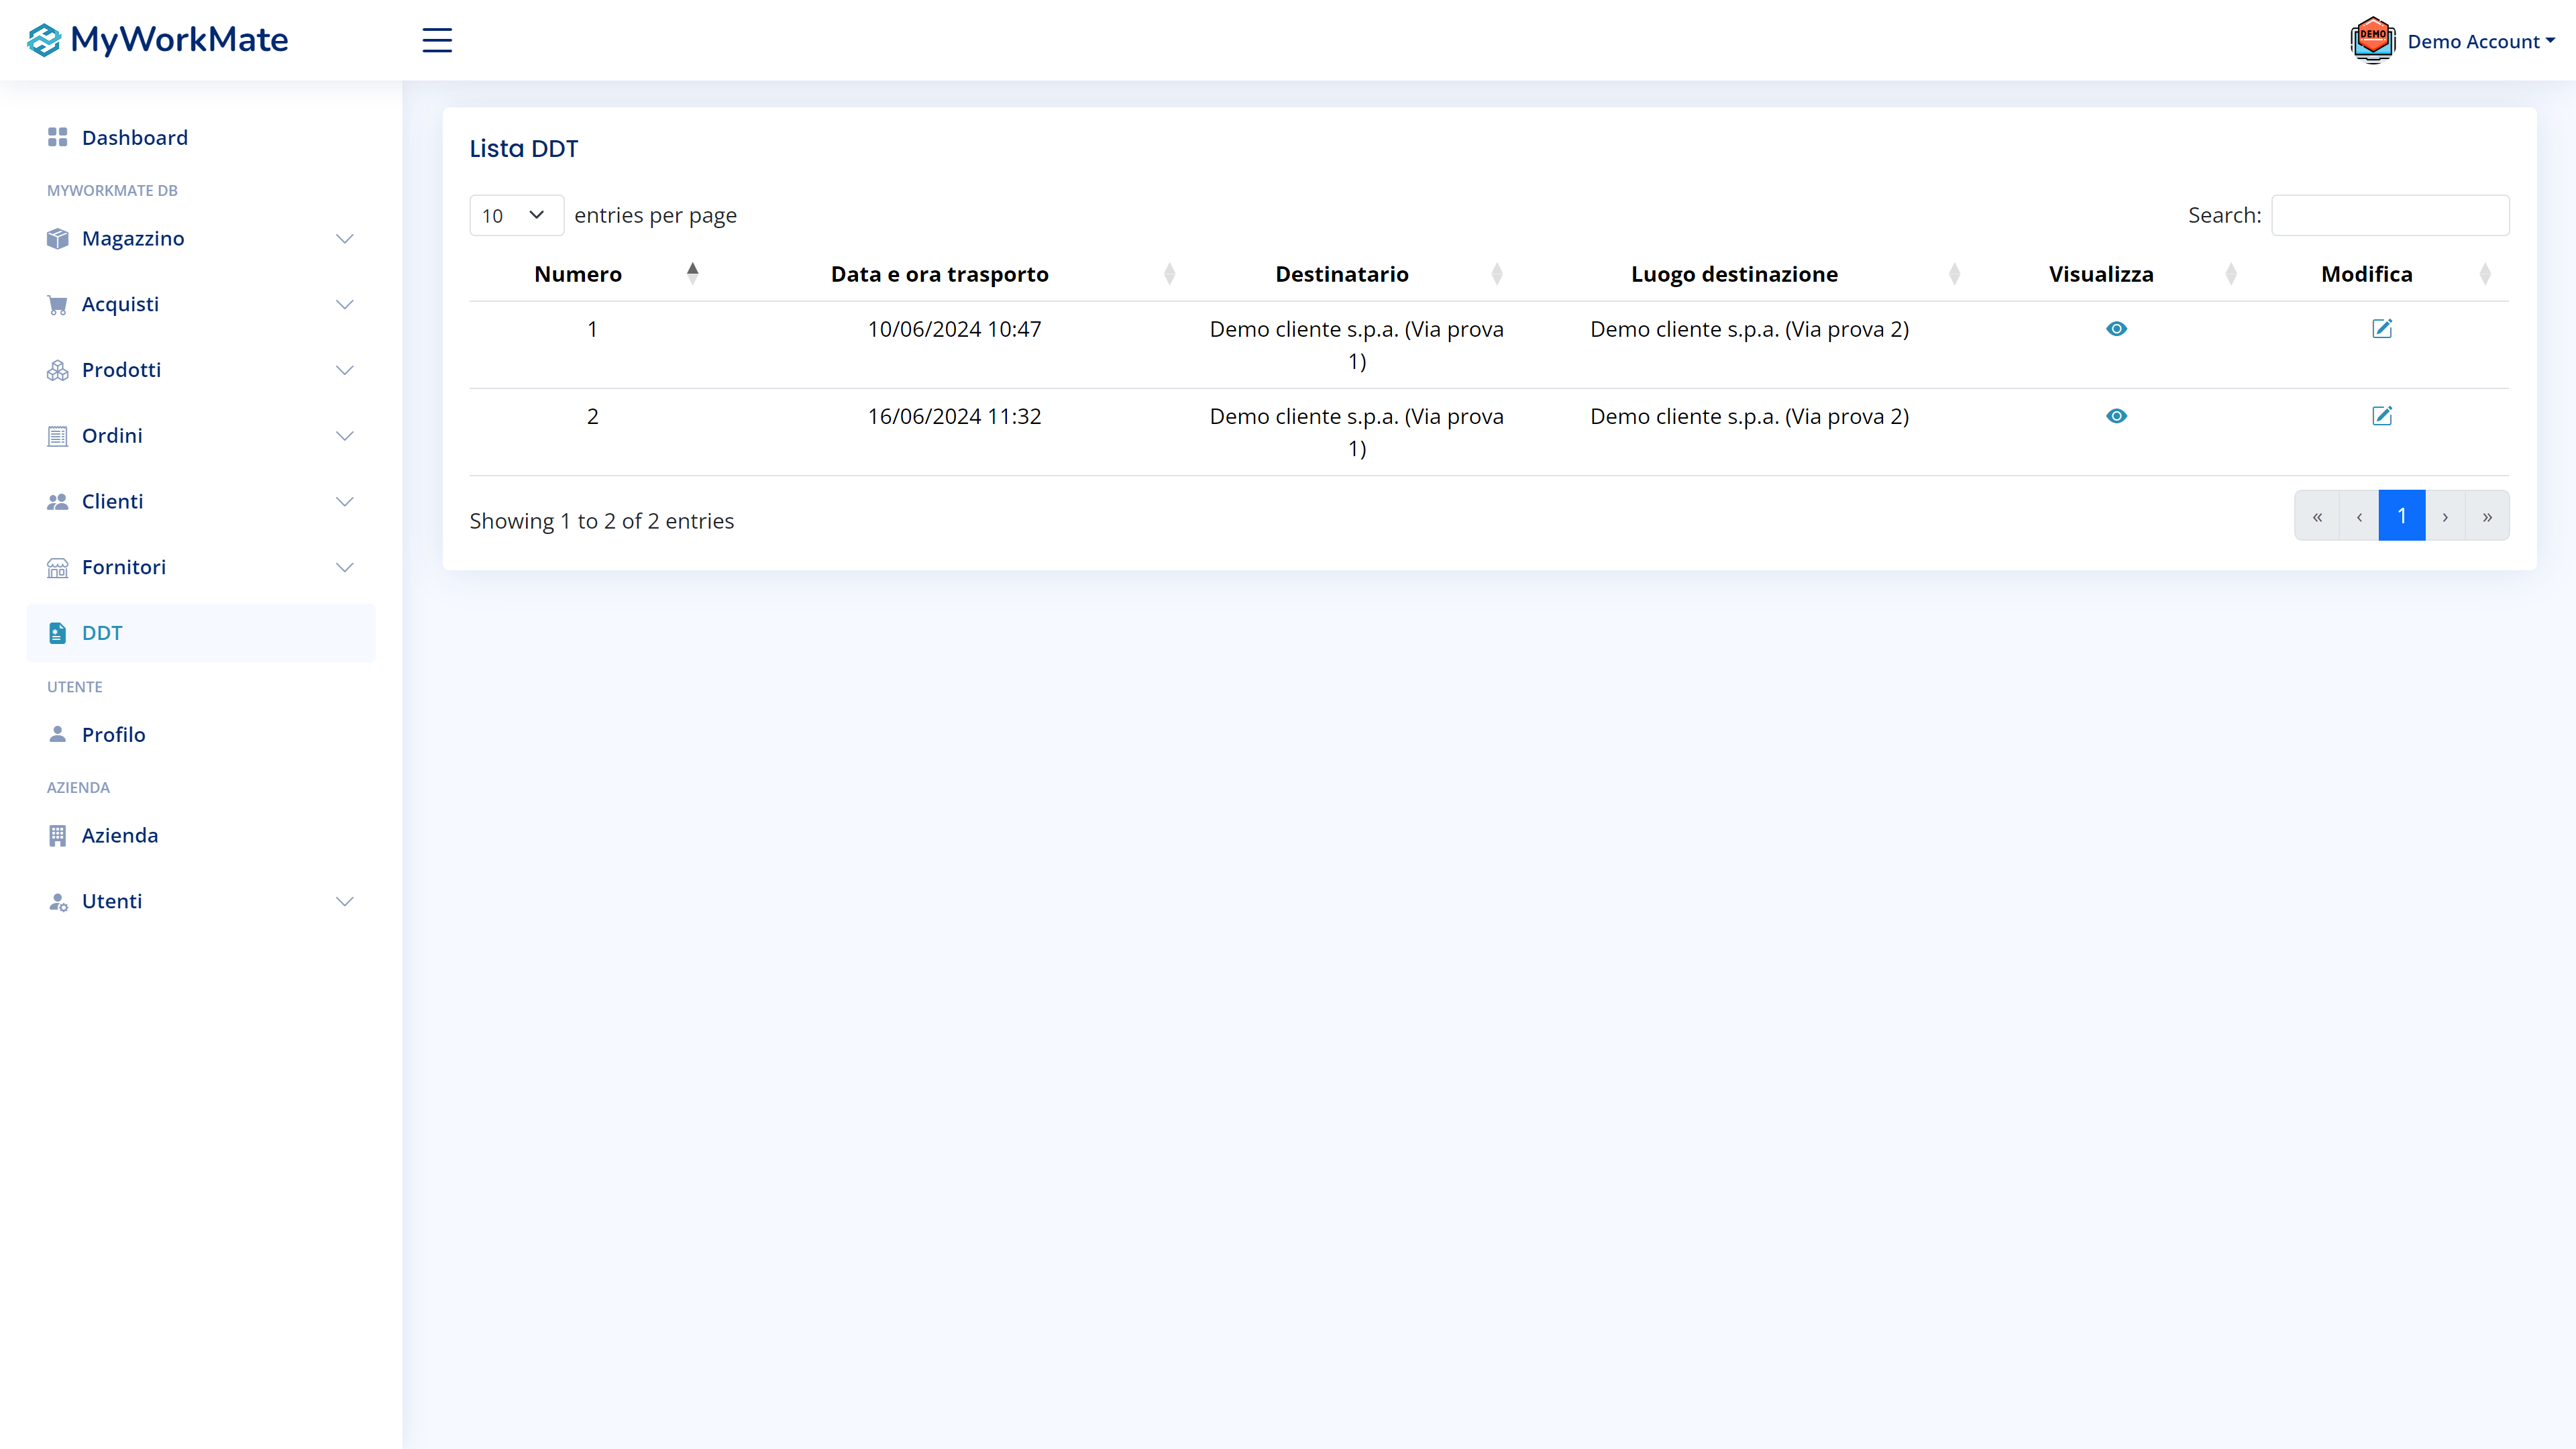
Task: Open the edit icon for DDT 1
Action: (x=2382, y=329)
